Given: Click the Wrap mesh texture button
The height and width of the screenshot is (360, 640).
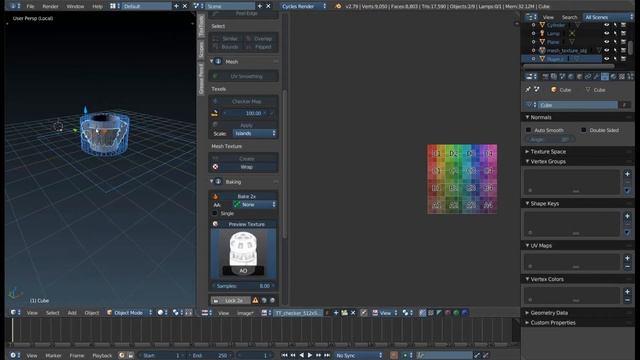Looking at the screenshot, I should (x=247, y=167).
